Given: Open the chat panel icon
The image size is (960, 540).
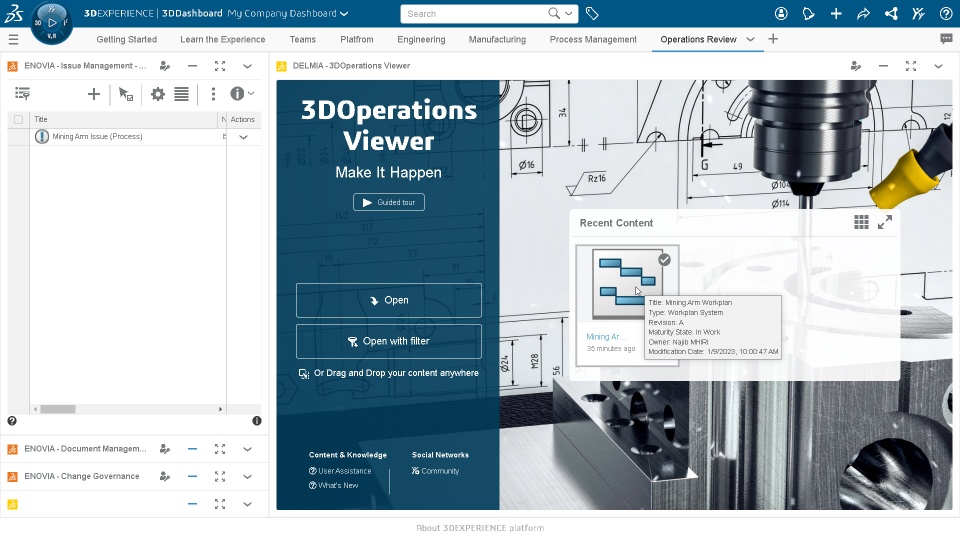Looking at the screenshot, I should pos(946,39).
